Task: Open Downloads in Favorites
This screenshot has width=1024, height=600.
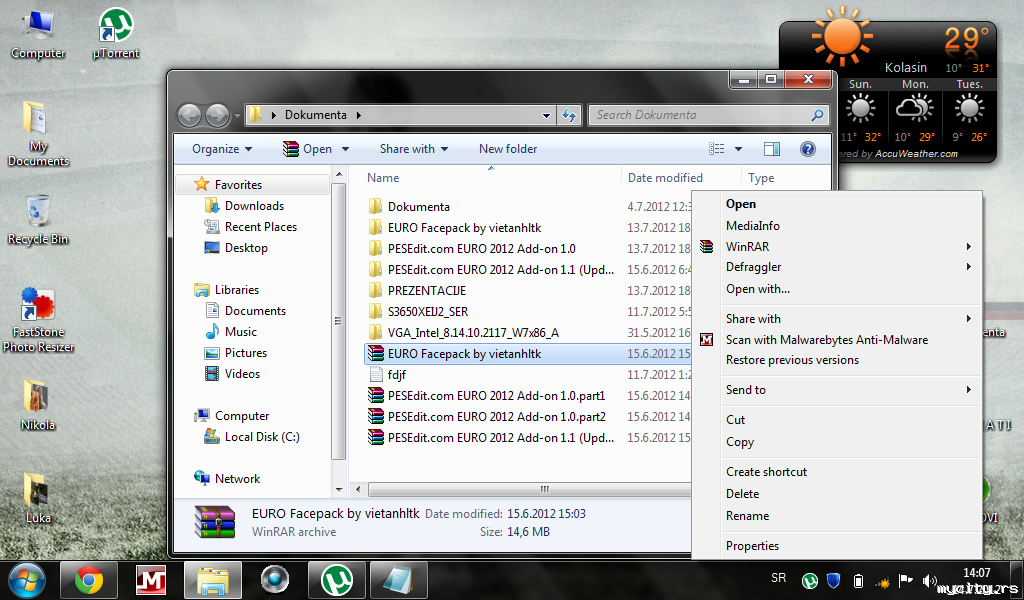Action: coord(254,206)
